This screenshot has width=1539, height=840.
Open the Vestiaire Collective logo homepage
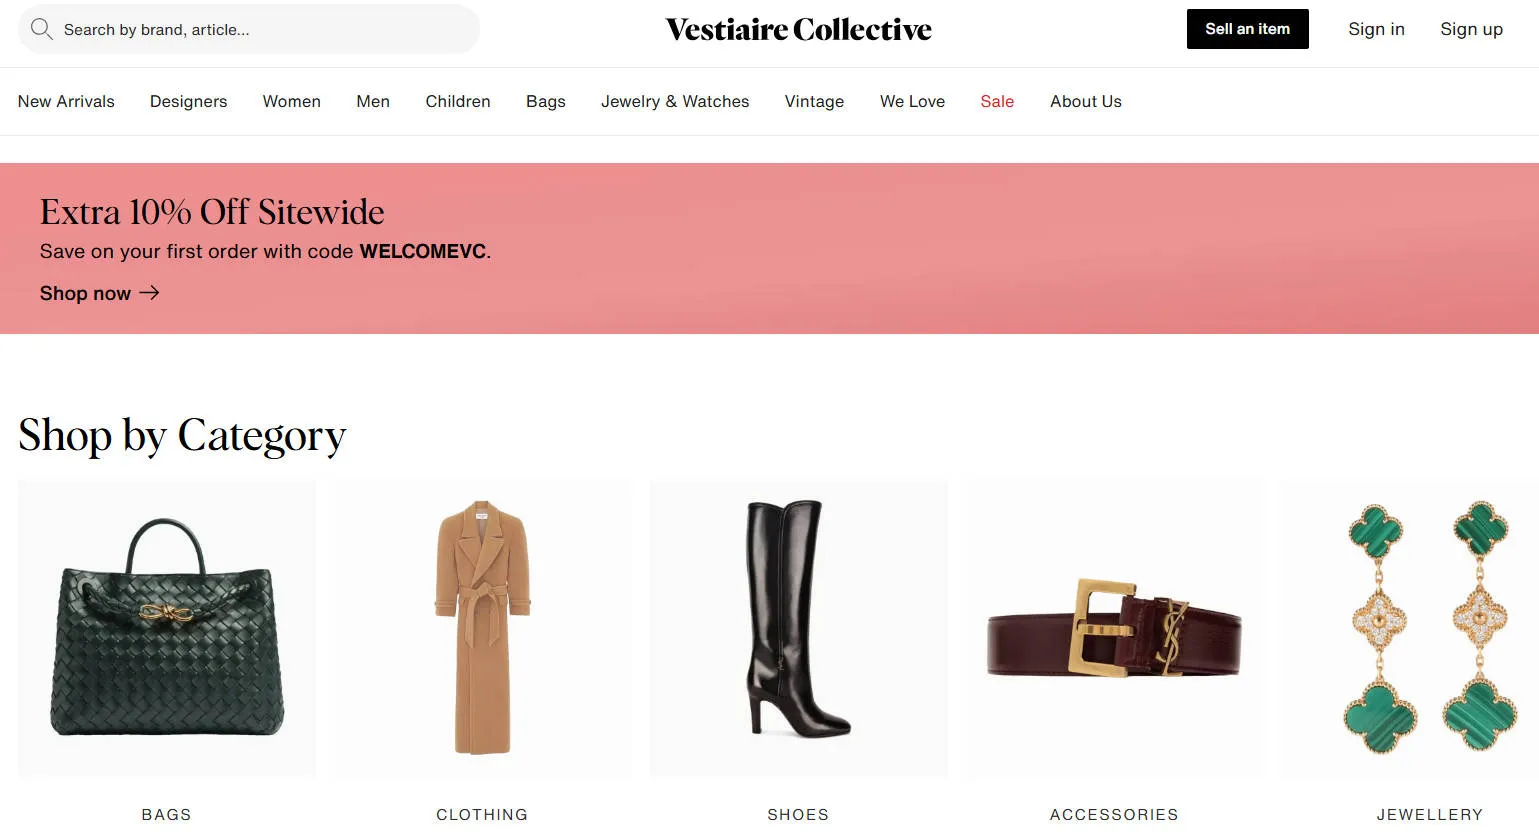tap(798, 30)
